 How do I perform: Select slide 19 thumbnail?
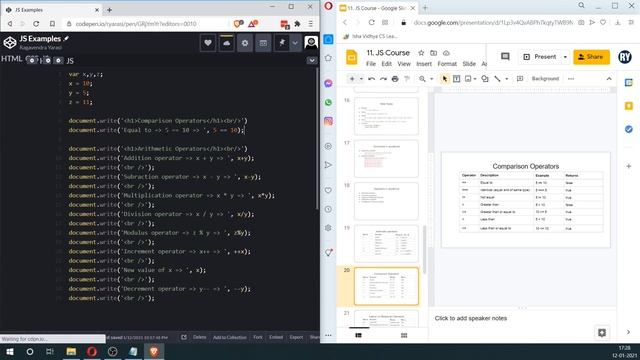(386, 244)
